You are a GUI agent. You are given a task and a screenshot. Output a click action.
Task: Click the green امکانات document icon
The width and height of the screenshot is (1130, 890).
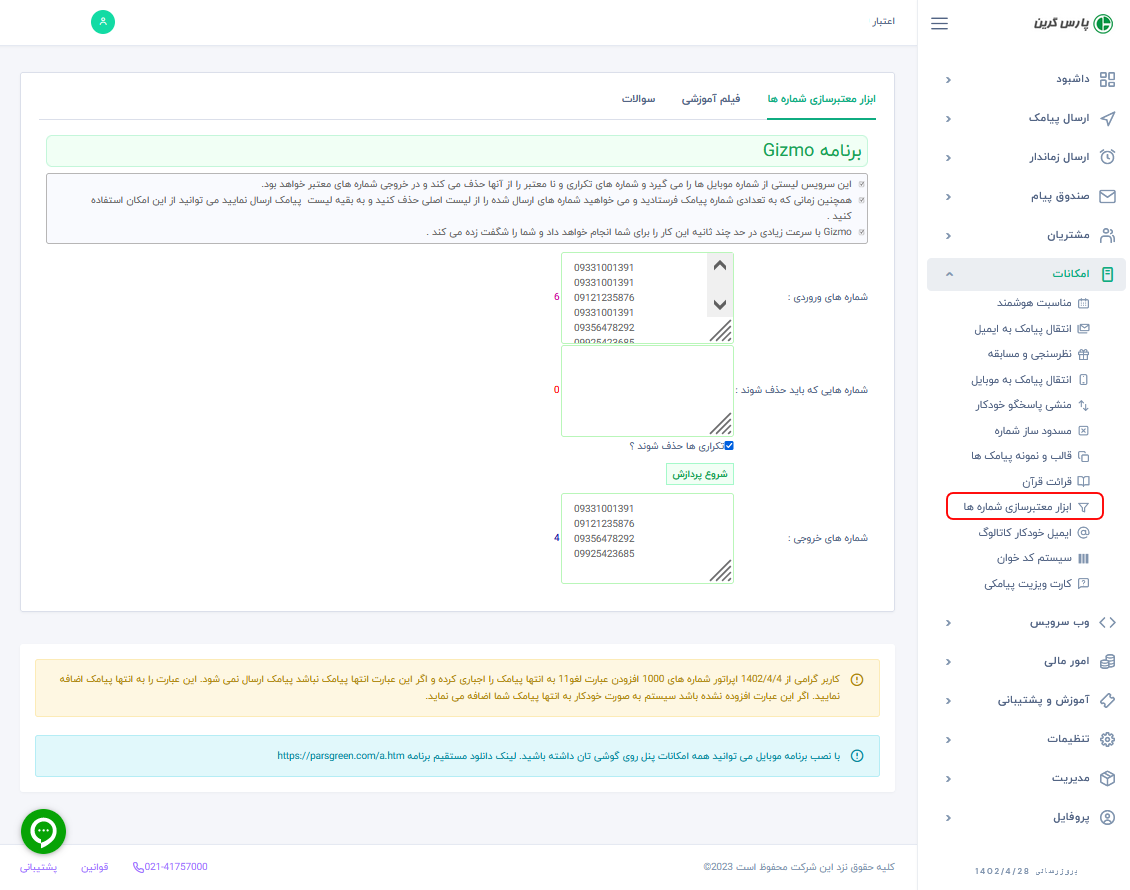pyautogui.click(x=1107, y=274)
